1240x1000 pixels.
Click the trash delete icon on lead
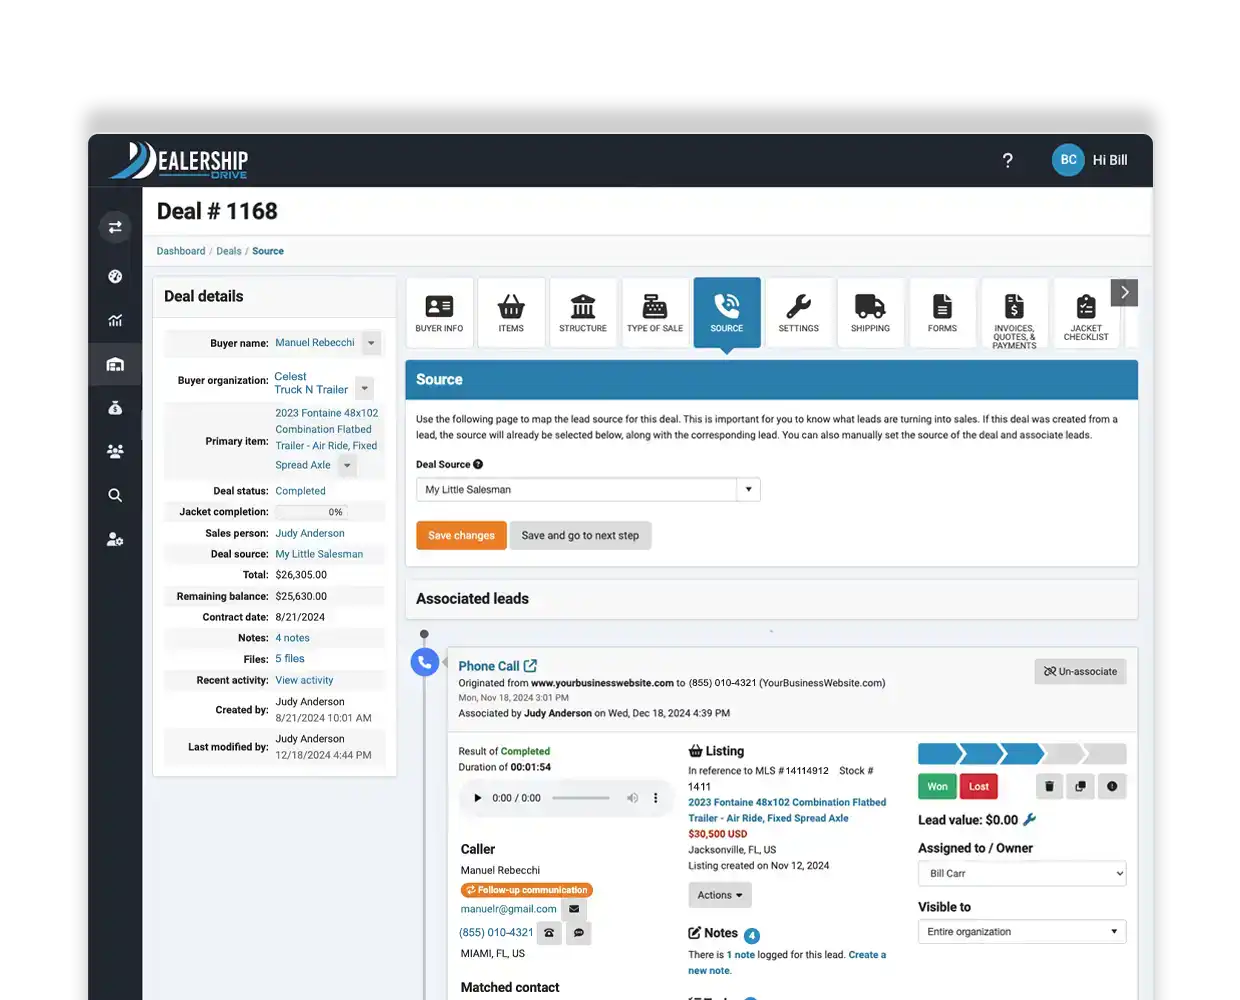tap(1049, 787)
